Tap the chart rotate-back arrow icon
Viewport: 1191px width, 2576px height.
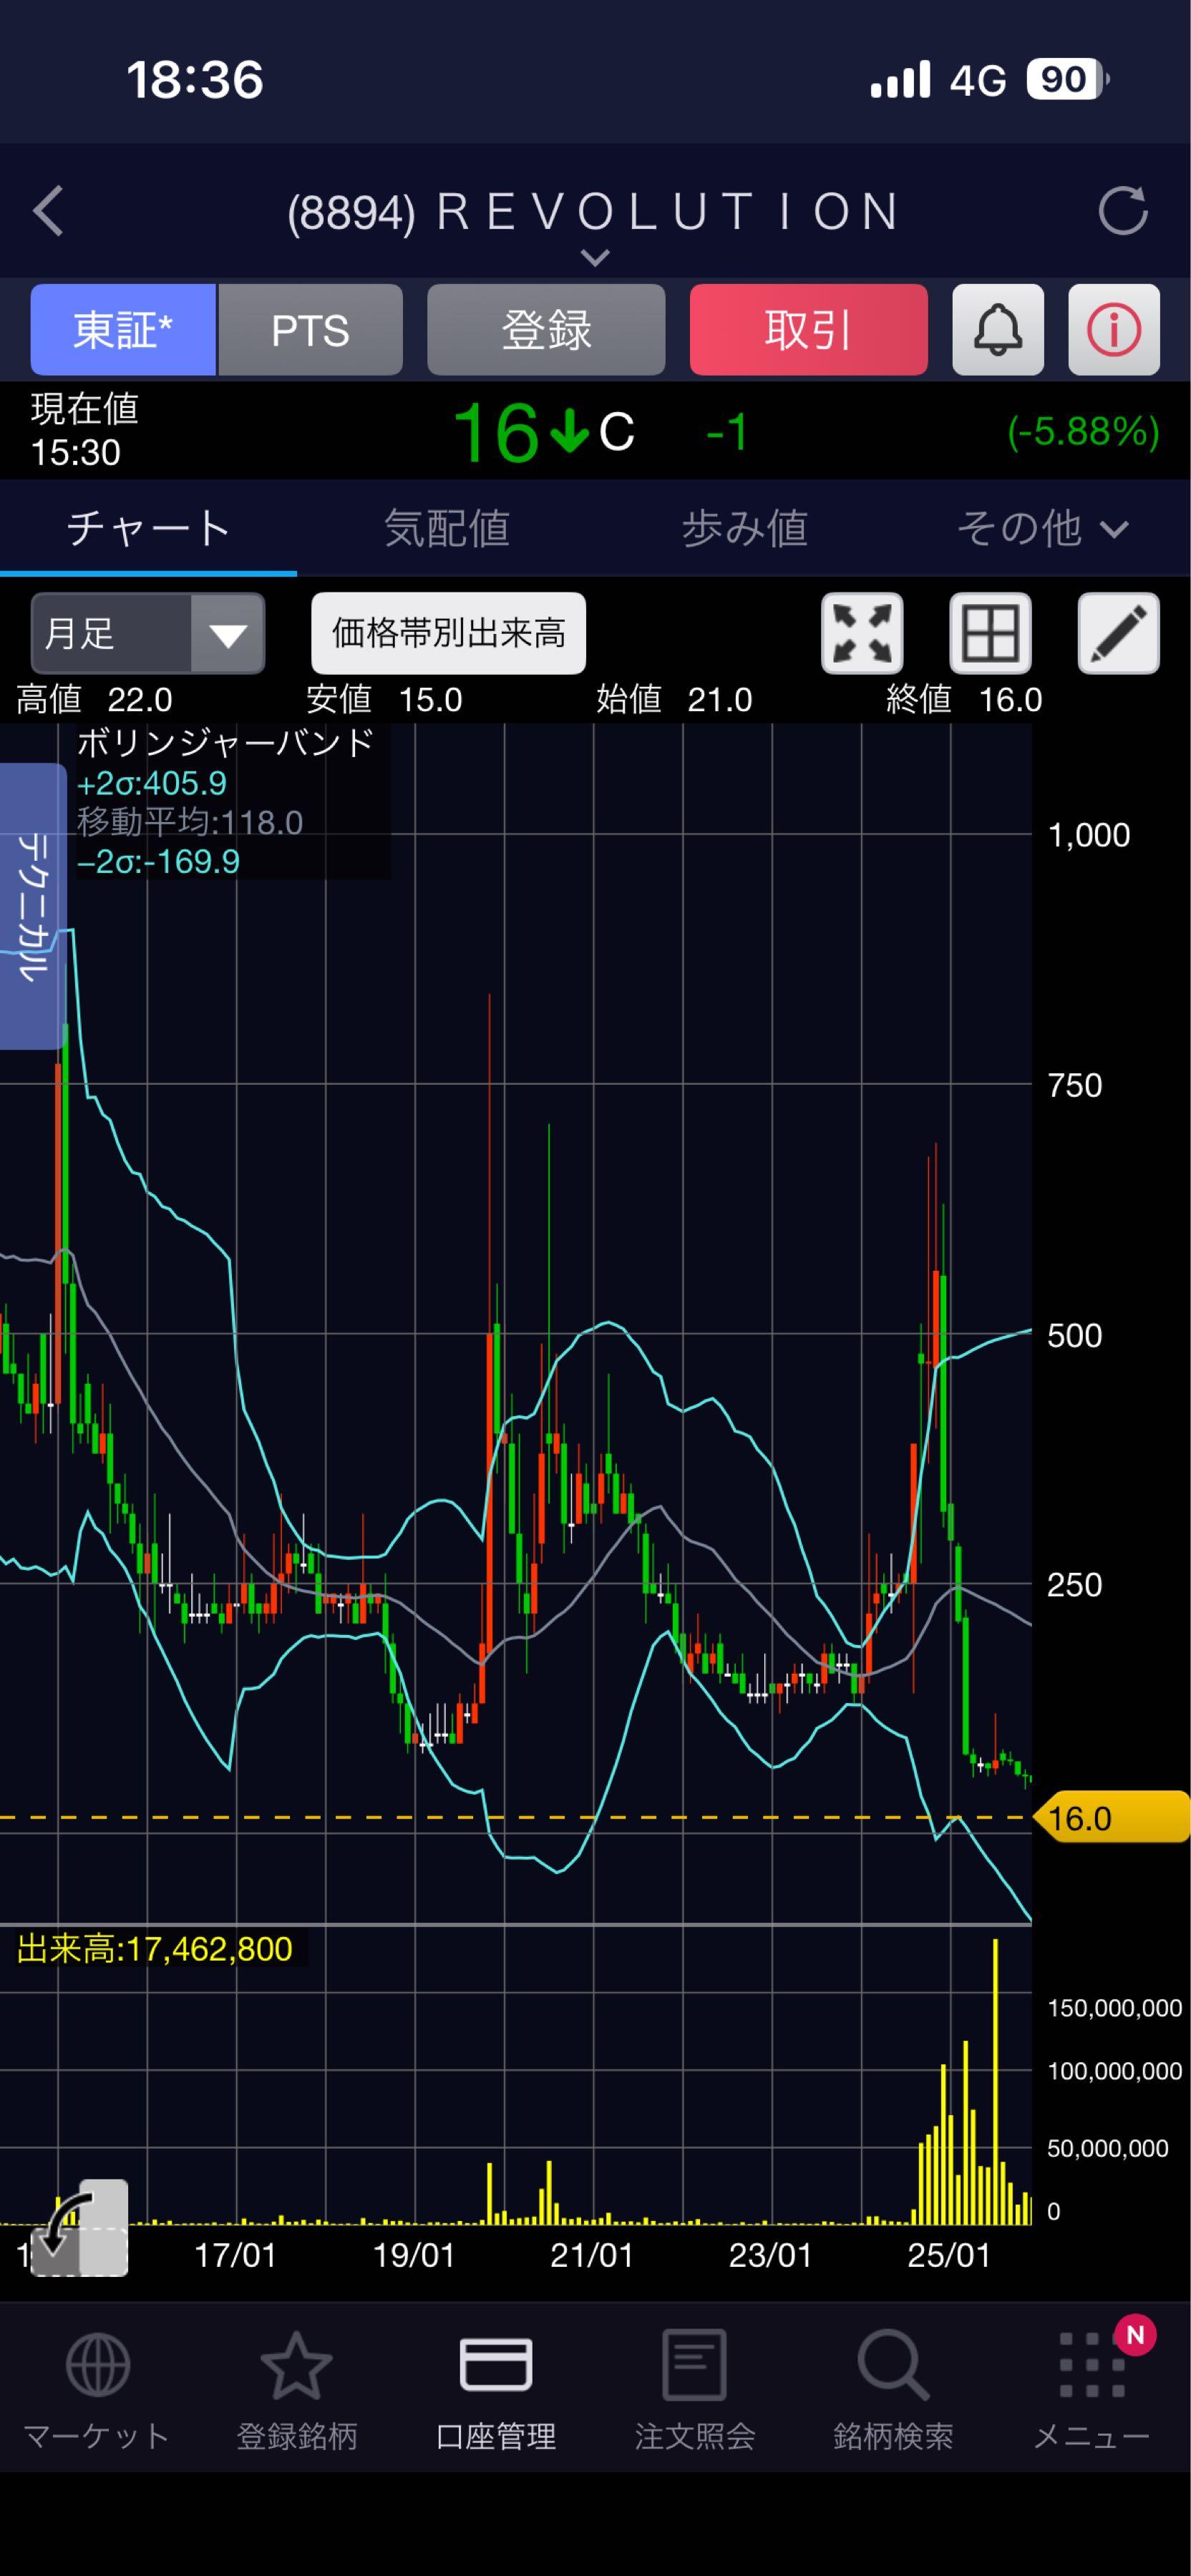click(x=78, y=2227)
